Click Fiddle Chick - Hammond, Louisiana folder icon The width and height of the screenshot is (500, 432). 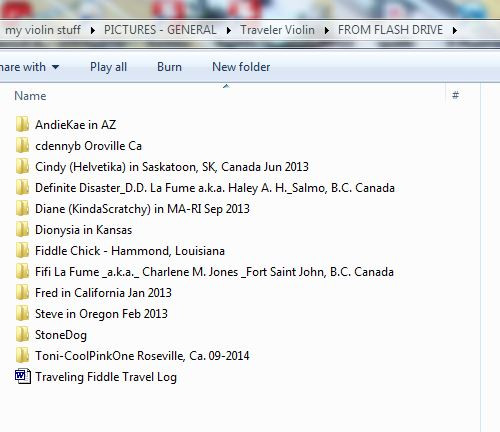click(22, 250)
